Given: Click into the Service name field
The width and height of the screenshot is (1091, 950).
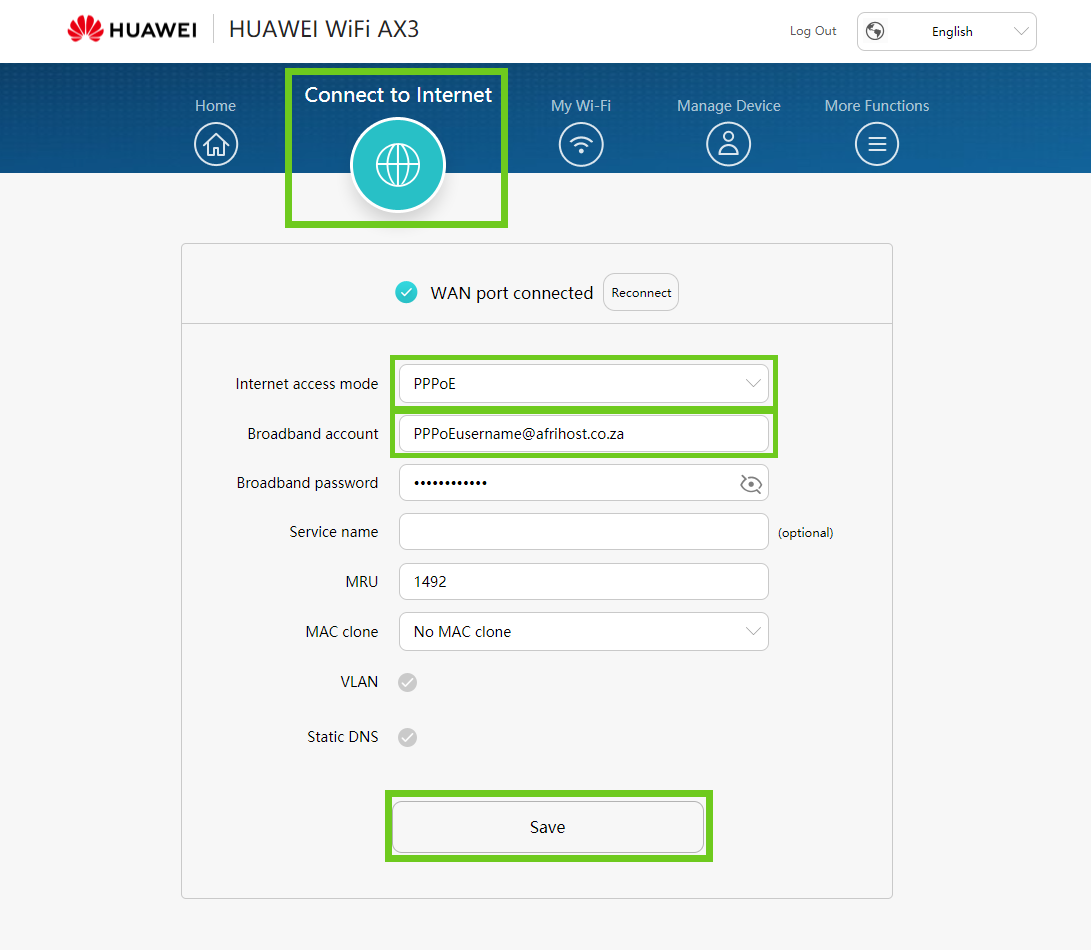Looking at the screenshot, I should (583, 532).
